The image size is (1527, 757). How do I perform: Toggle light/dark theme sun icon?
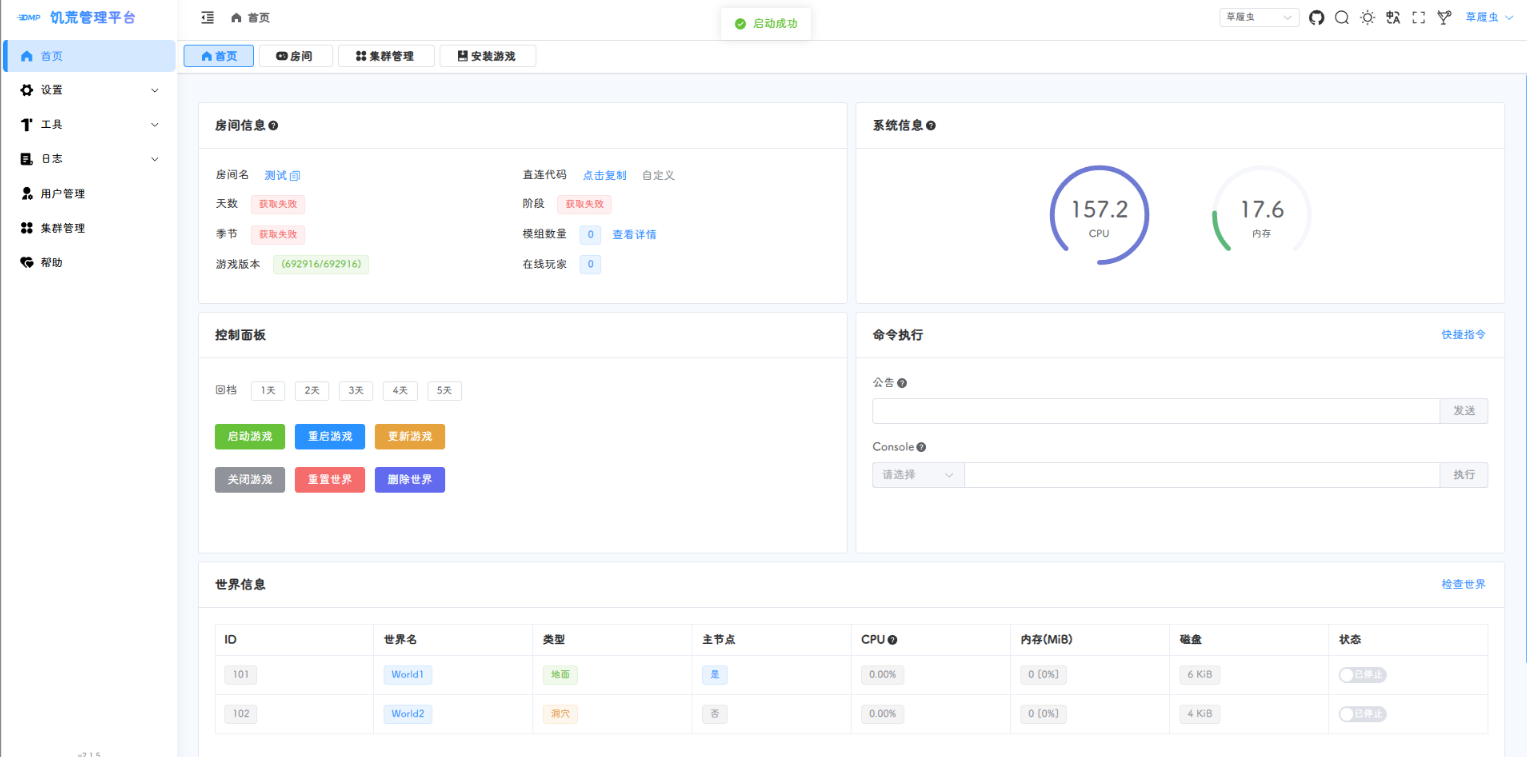[1367, 17]
